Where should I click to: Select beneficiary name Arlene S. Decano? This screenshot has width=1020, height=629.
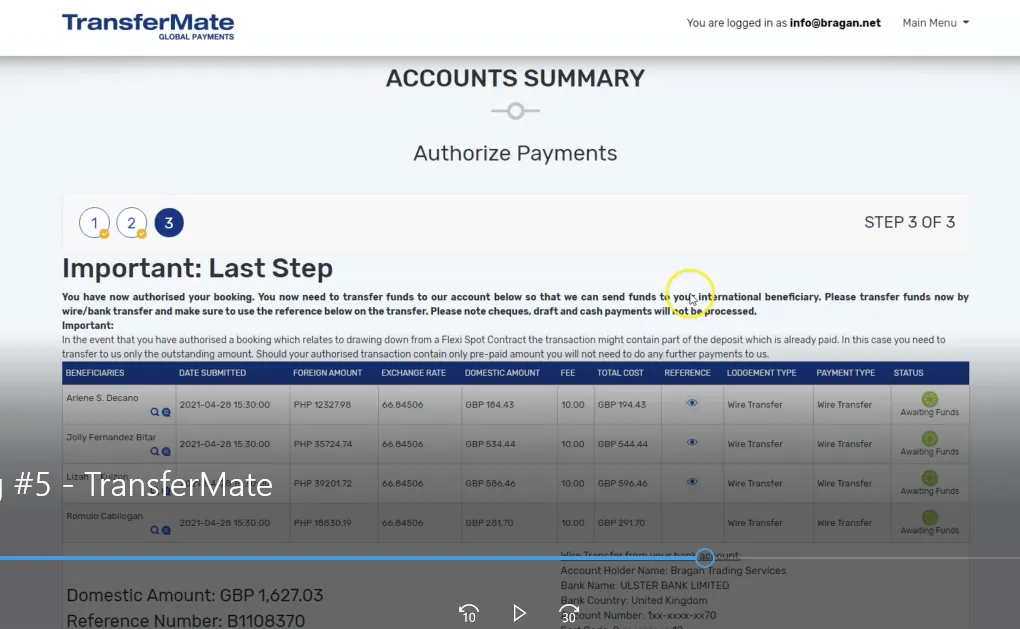pyautogui.click(x=102, y=397)
